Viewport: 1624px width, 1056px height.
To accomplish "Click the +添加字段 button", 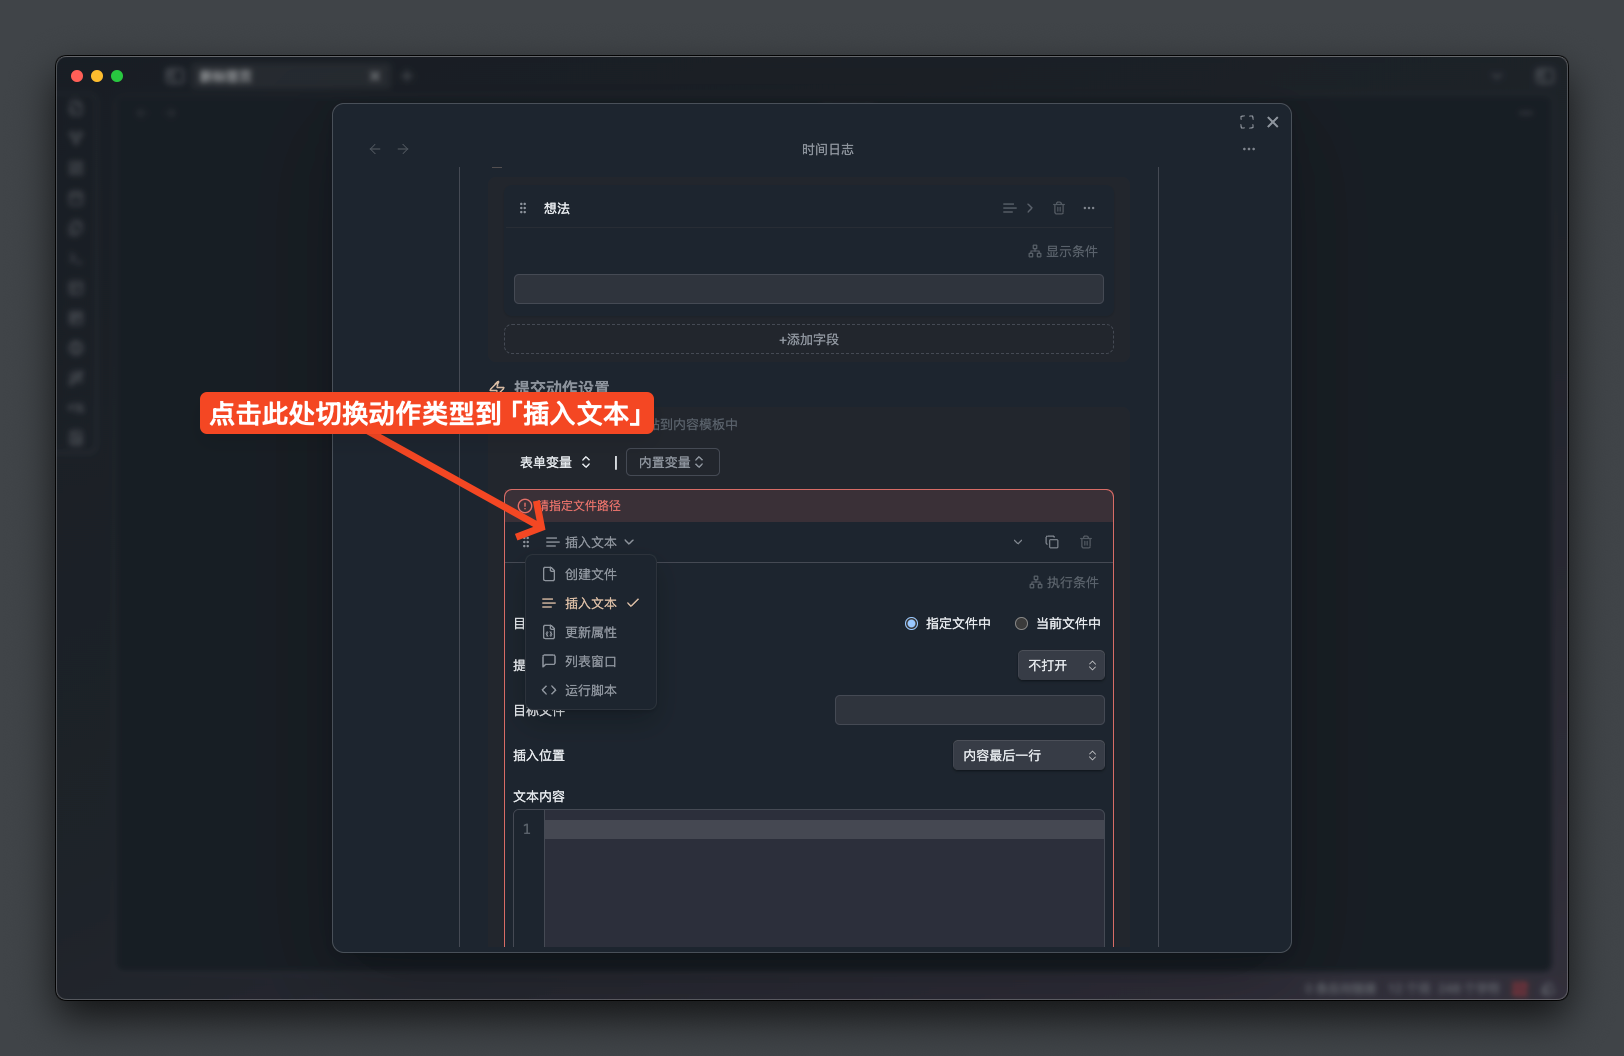I will (x=808, y=339).
